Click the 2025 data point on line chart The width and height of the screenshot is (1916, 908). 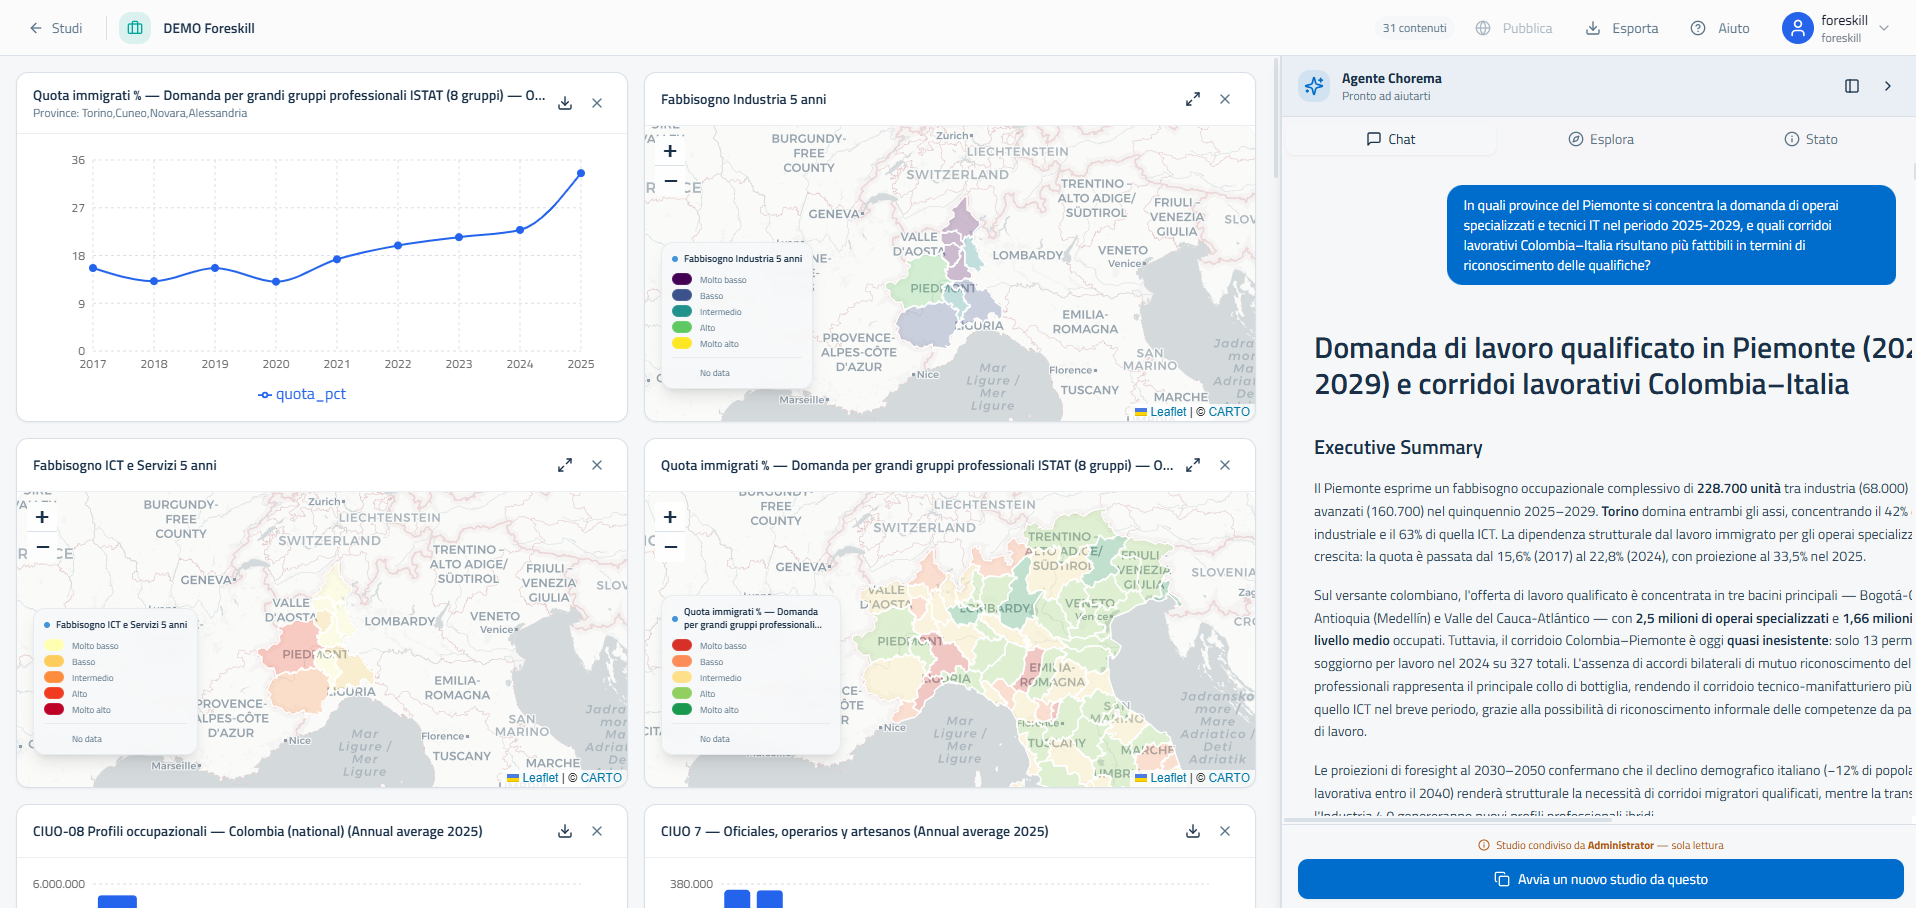[581, 173]
